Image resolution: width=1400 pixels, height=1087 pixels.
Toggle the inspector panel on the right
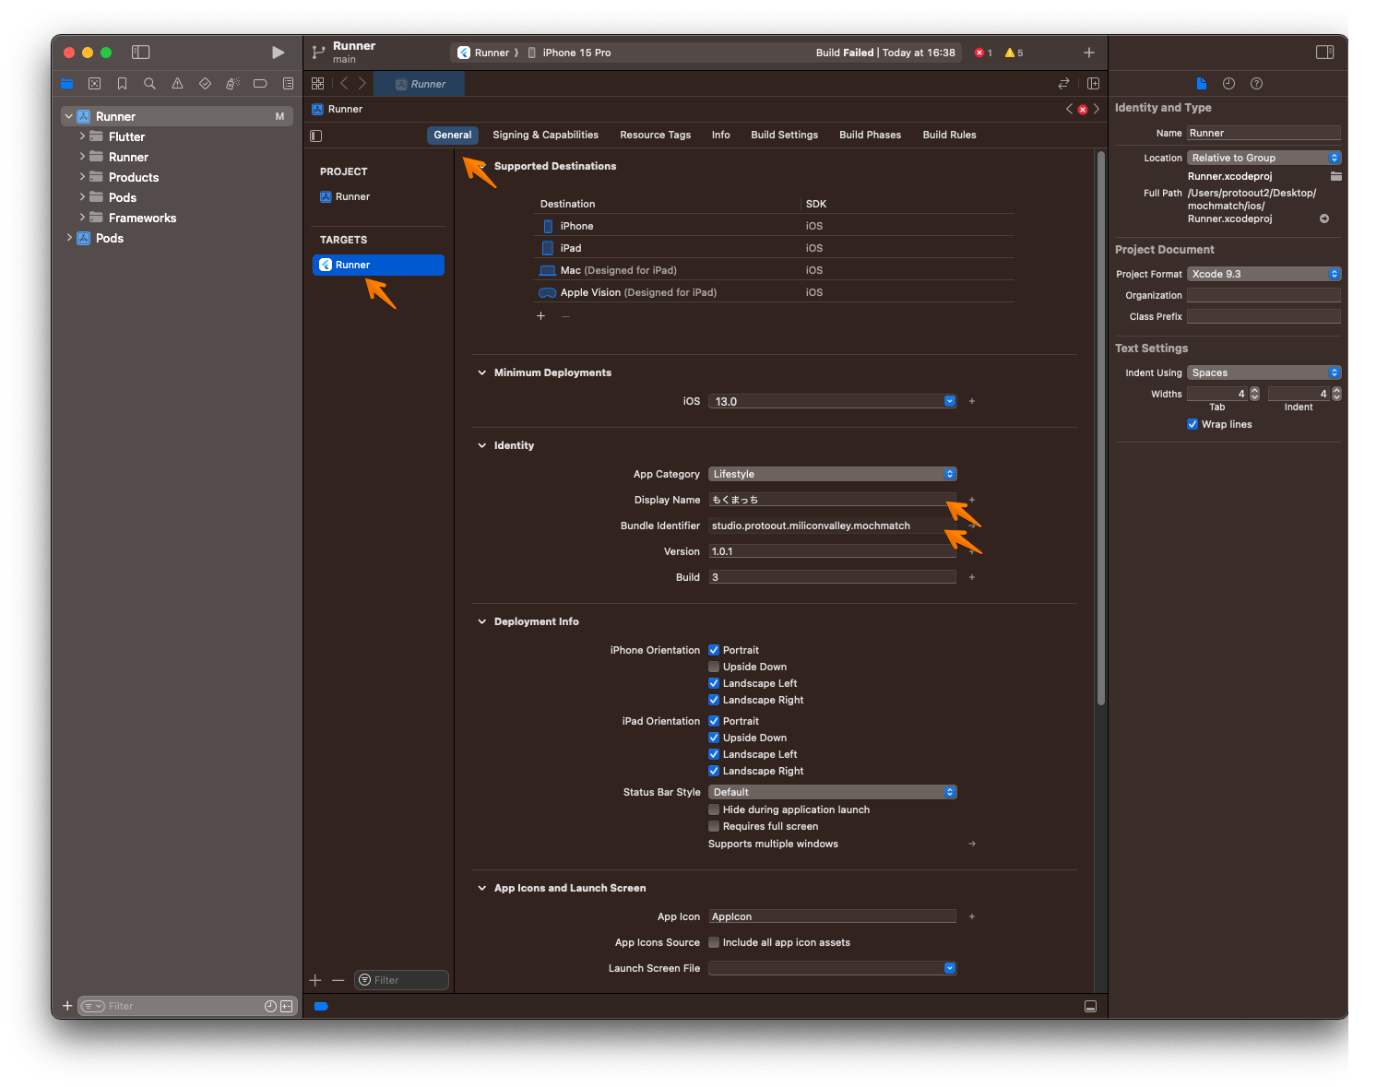pos(1325,52)
